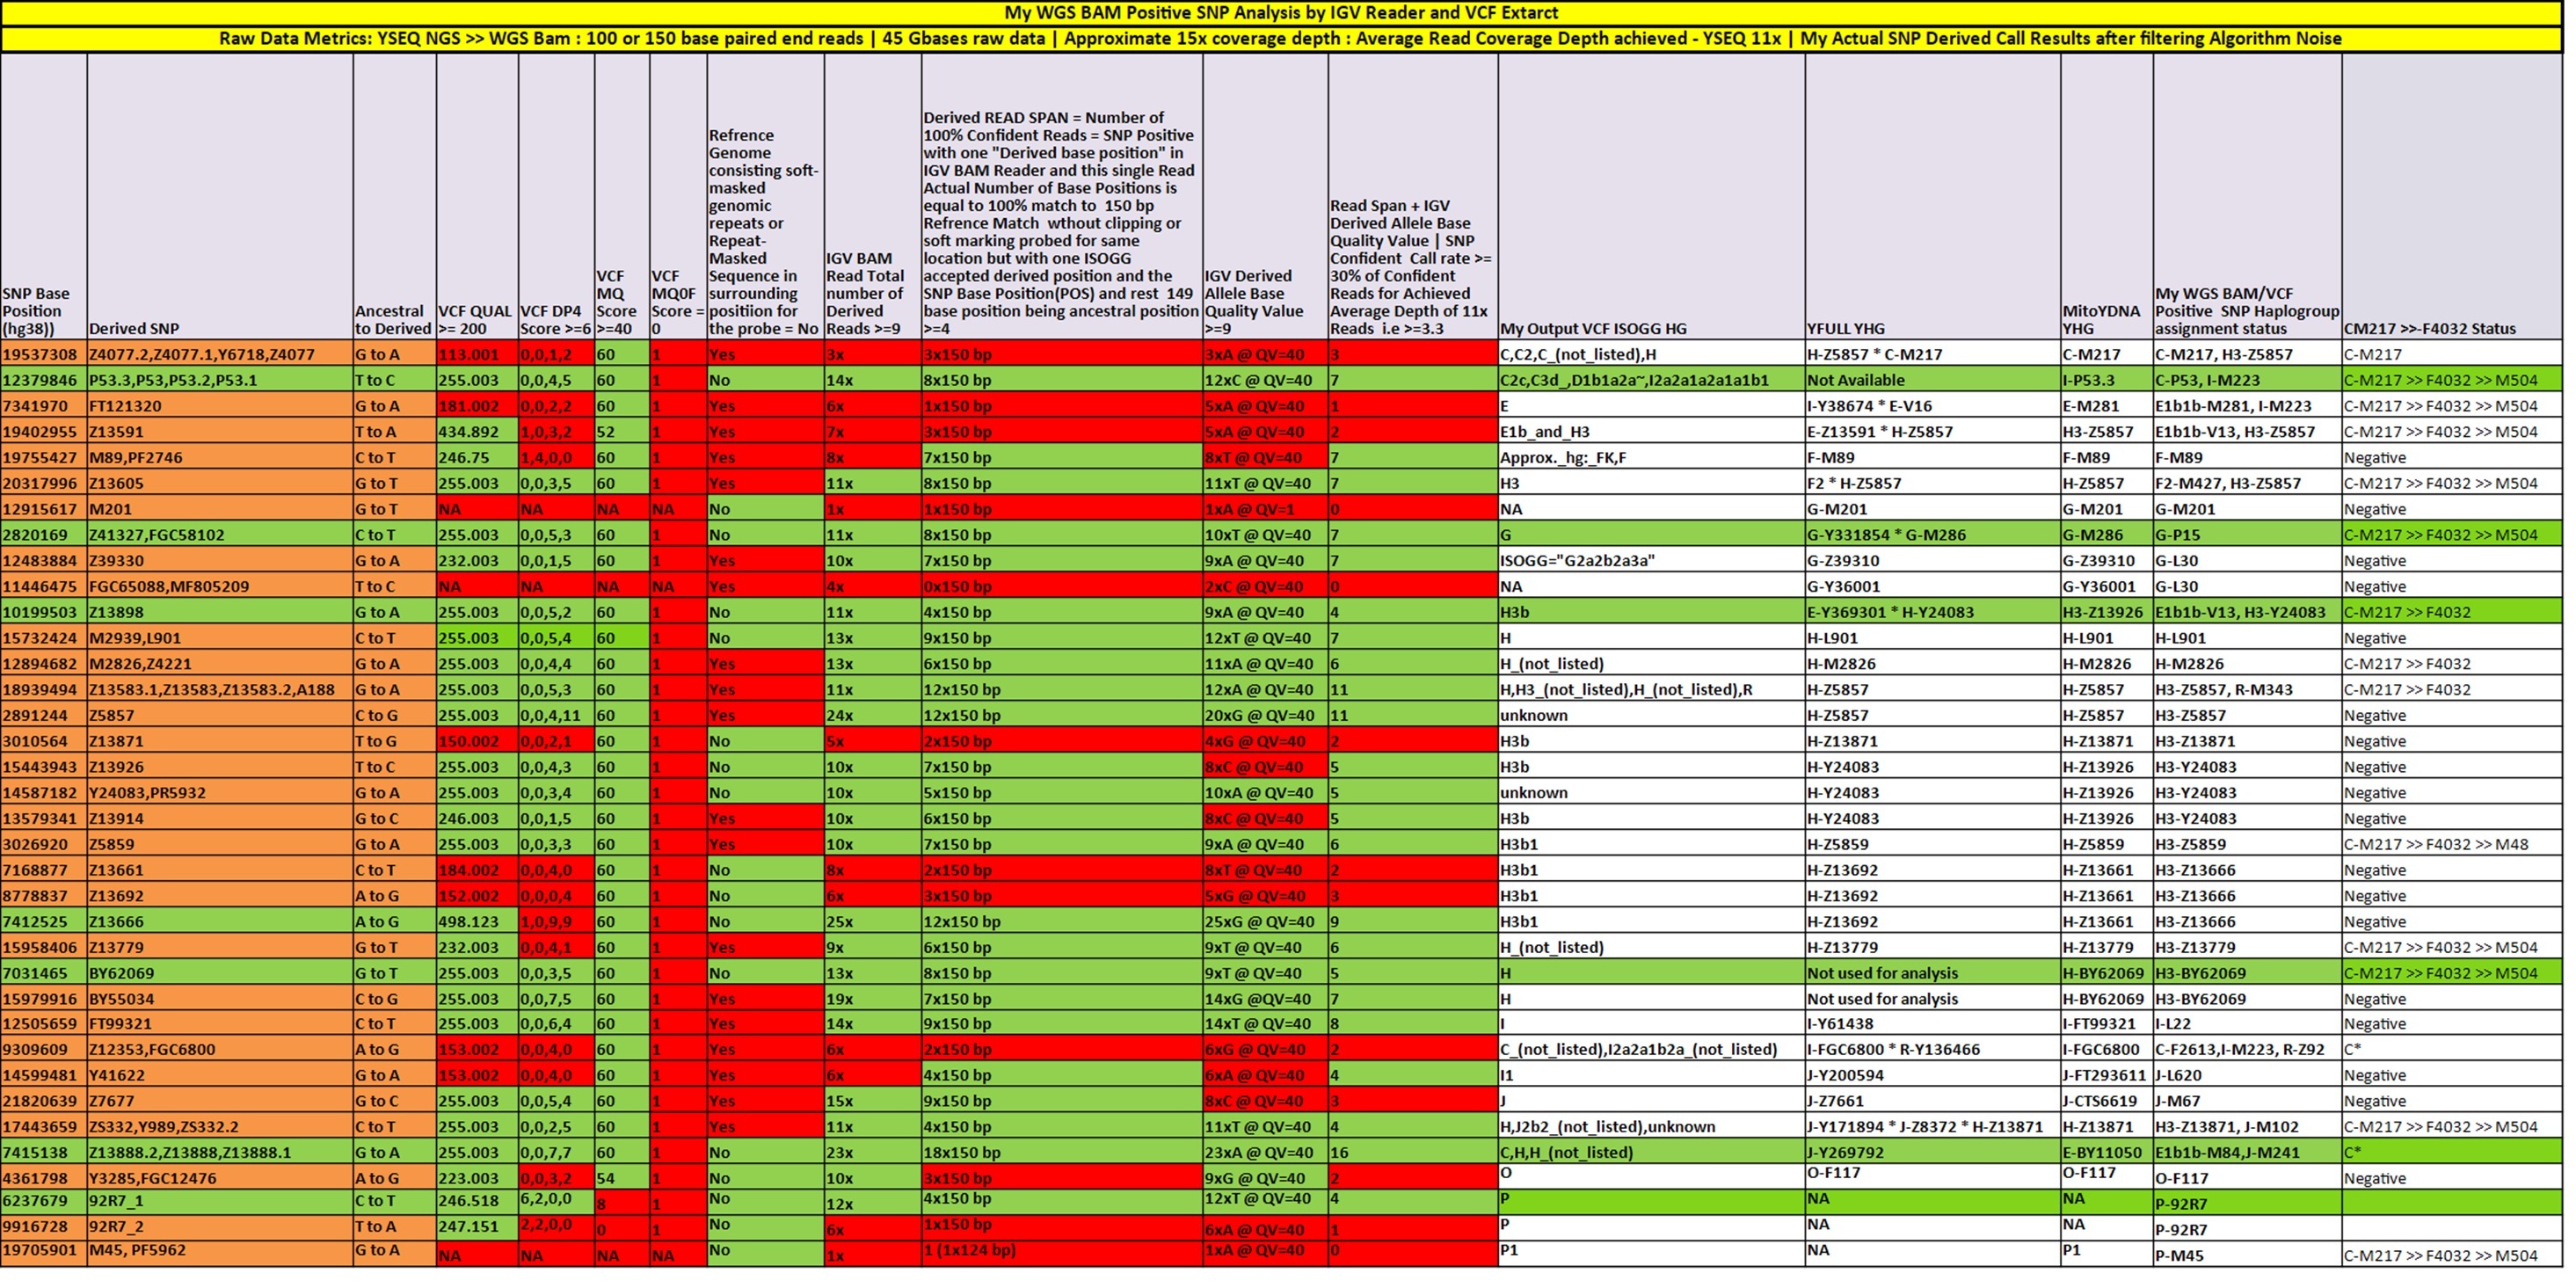Select the '1 (1x124 bp)' read span cell
The image size is (2576, 1288).
coord(1061,1253)
